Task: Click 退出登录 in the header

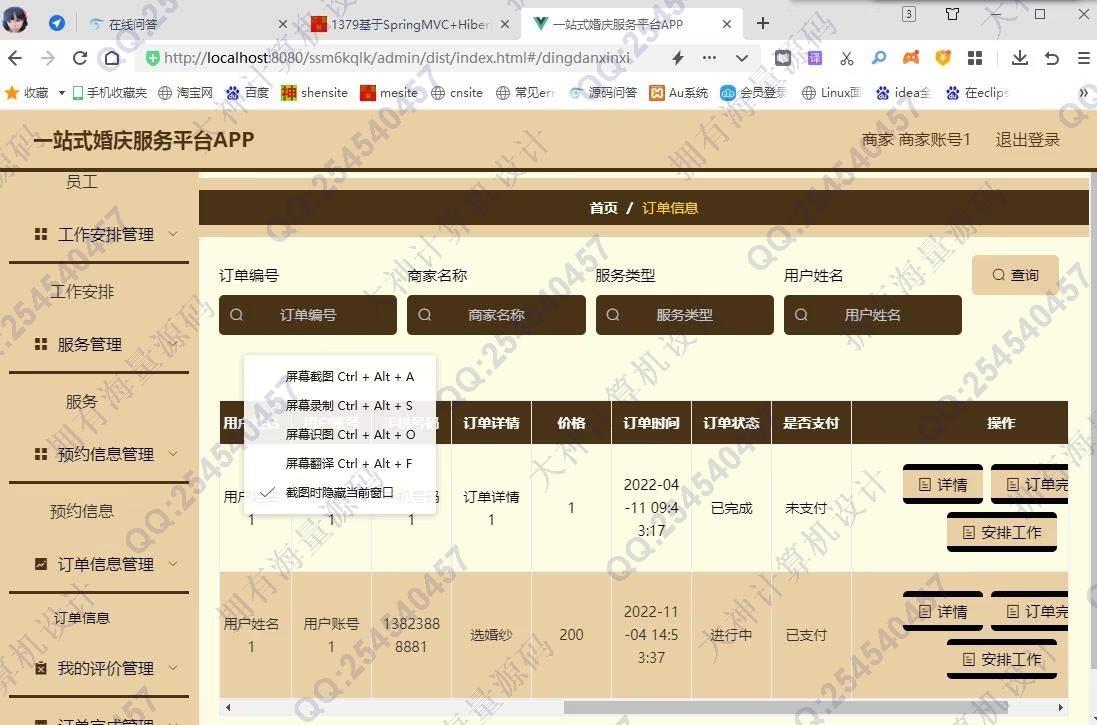Action: 1027,140
